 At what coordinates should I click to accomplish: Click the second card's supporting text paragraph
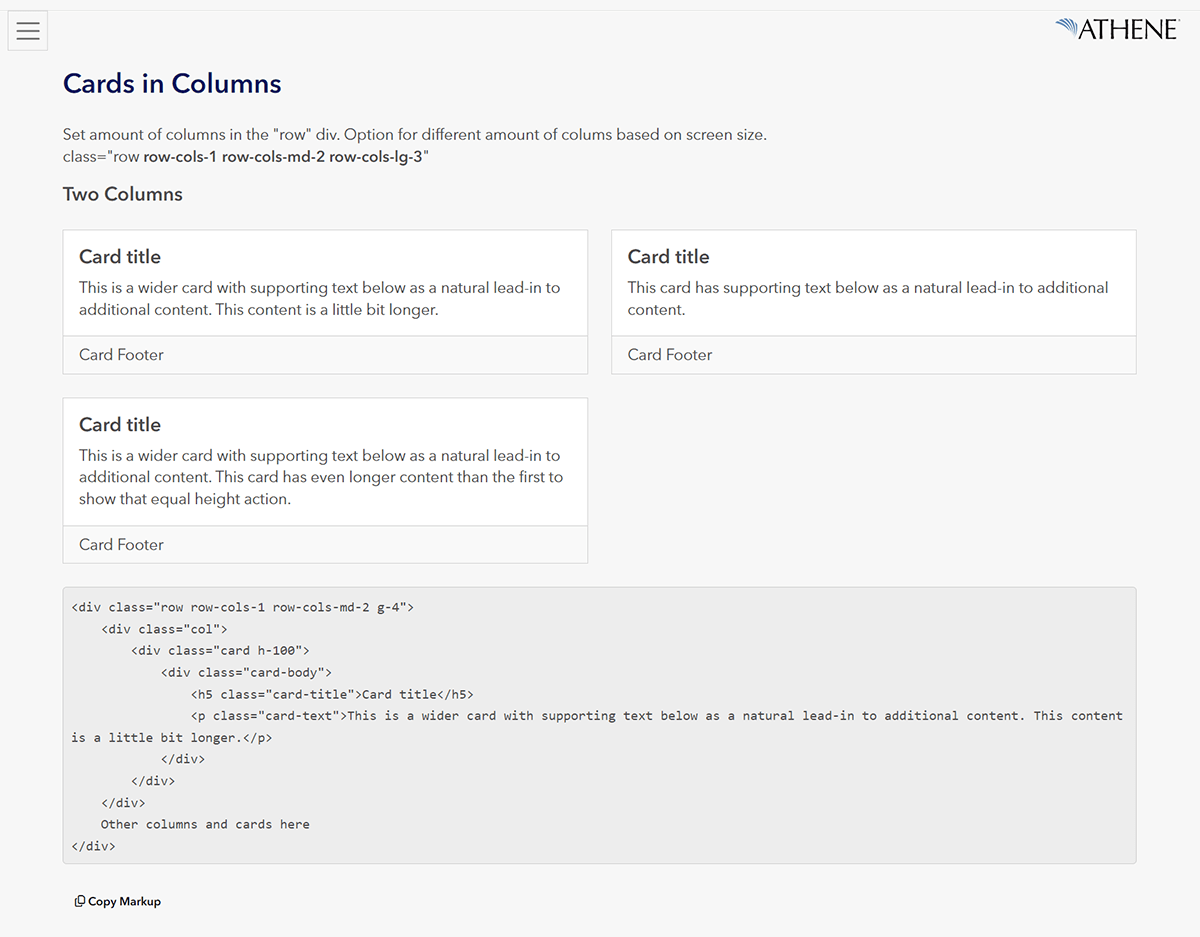[x=867, y=298]
